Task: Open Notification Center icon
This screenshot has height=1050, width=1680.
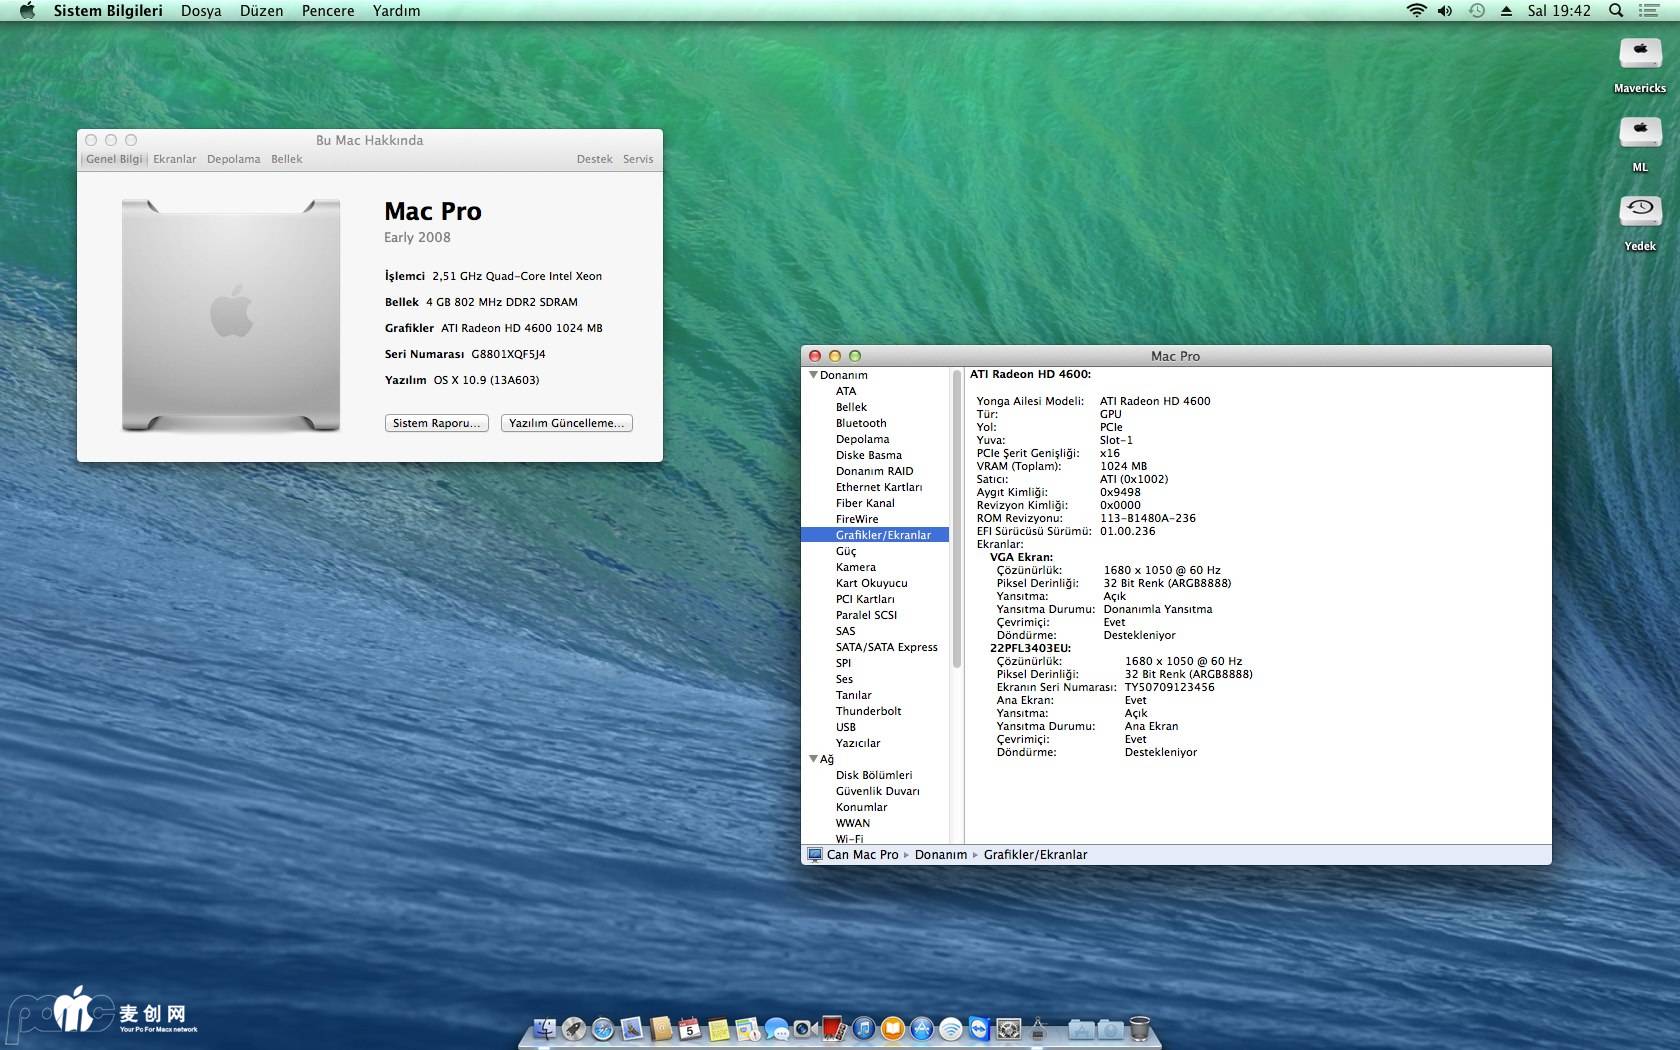Action: [1649, 11]
